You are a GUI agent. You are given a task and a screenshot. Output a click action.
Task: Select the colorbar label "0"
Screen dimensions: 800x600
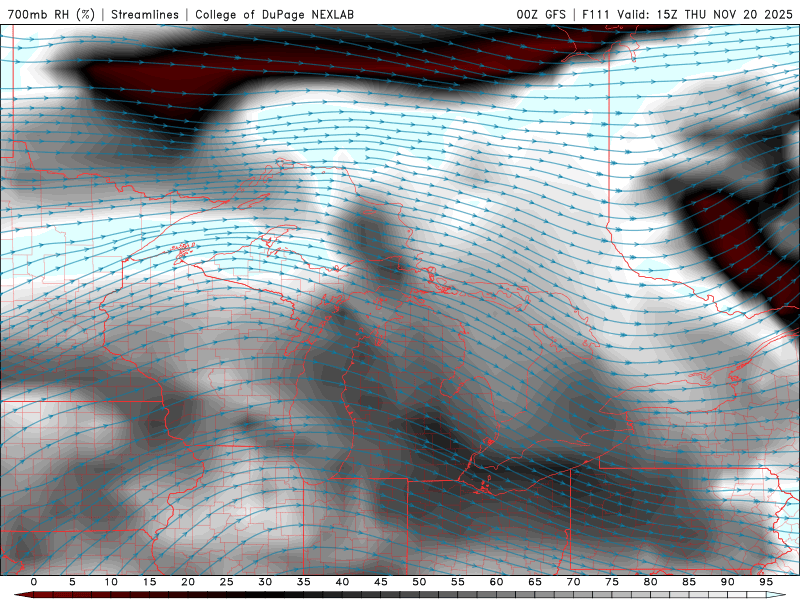click(34, 582)
